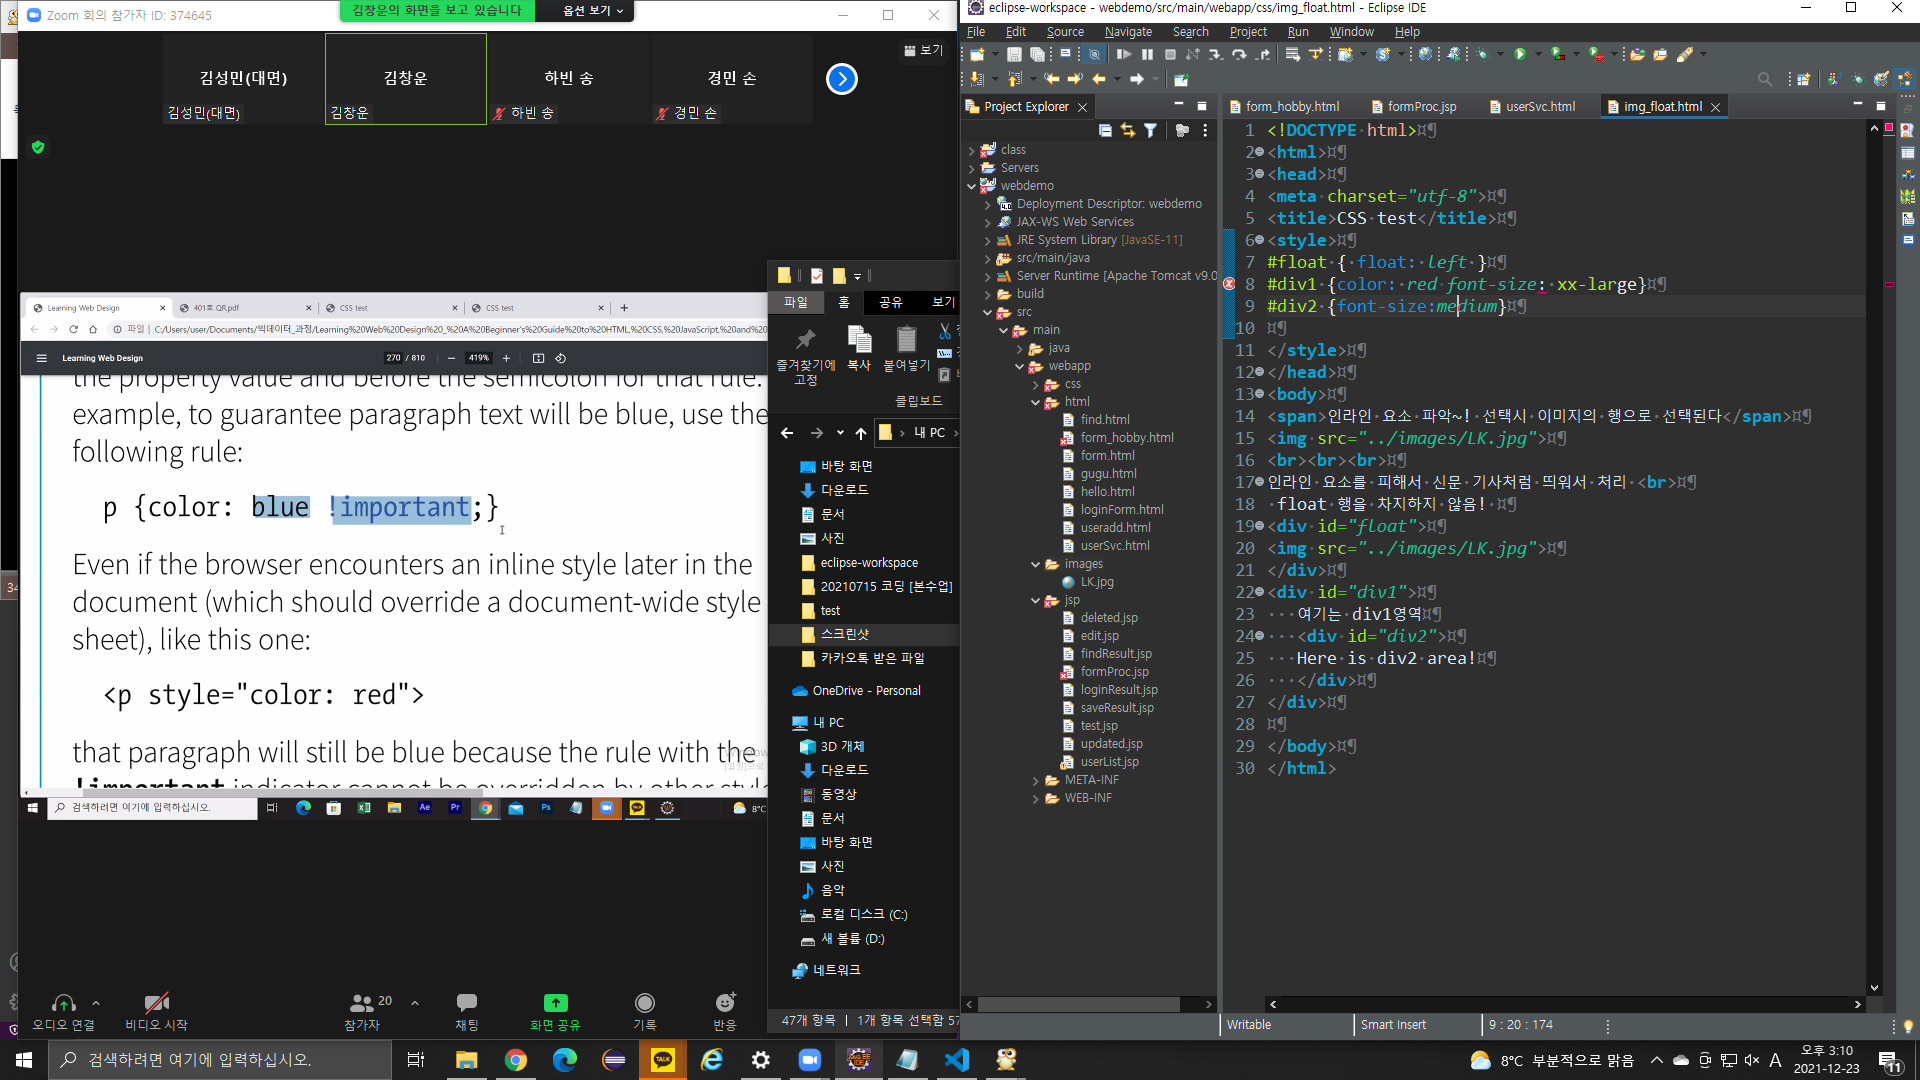
Task: Switch to the userSvc.html editor tab
Action: (x=1539, y=107)
